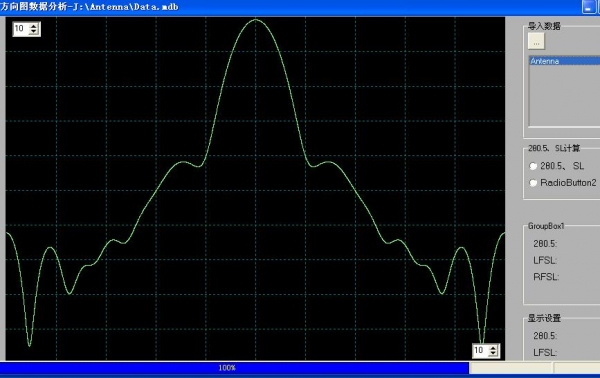Image resolution: width=600 pixels, height=378 pixels.
Task: Click the window title bar text
Action: coord(90,7)
